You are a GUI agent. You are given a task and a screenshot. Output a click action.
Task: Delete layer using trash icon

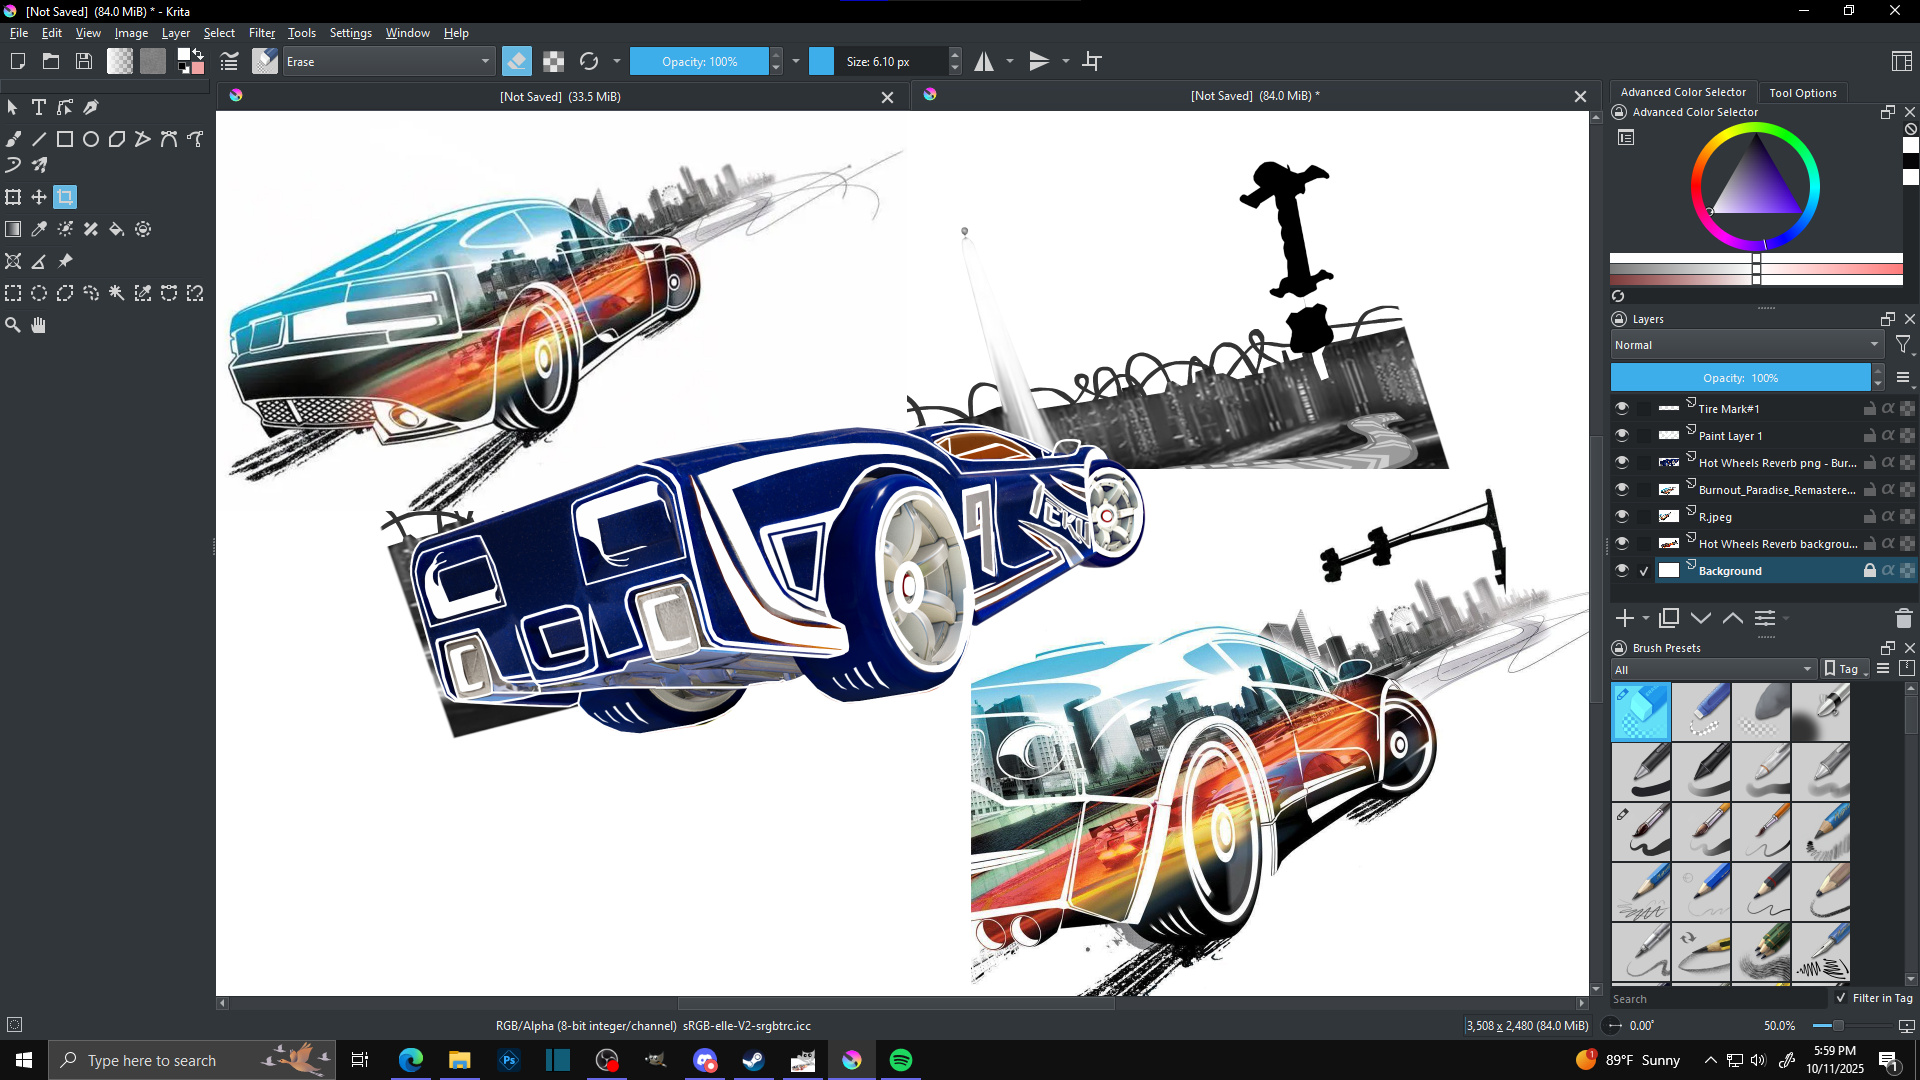click(1903, 619)
